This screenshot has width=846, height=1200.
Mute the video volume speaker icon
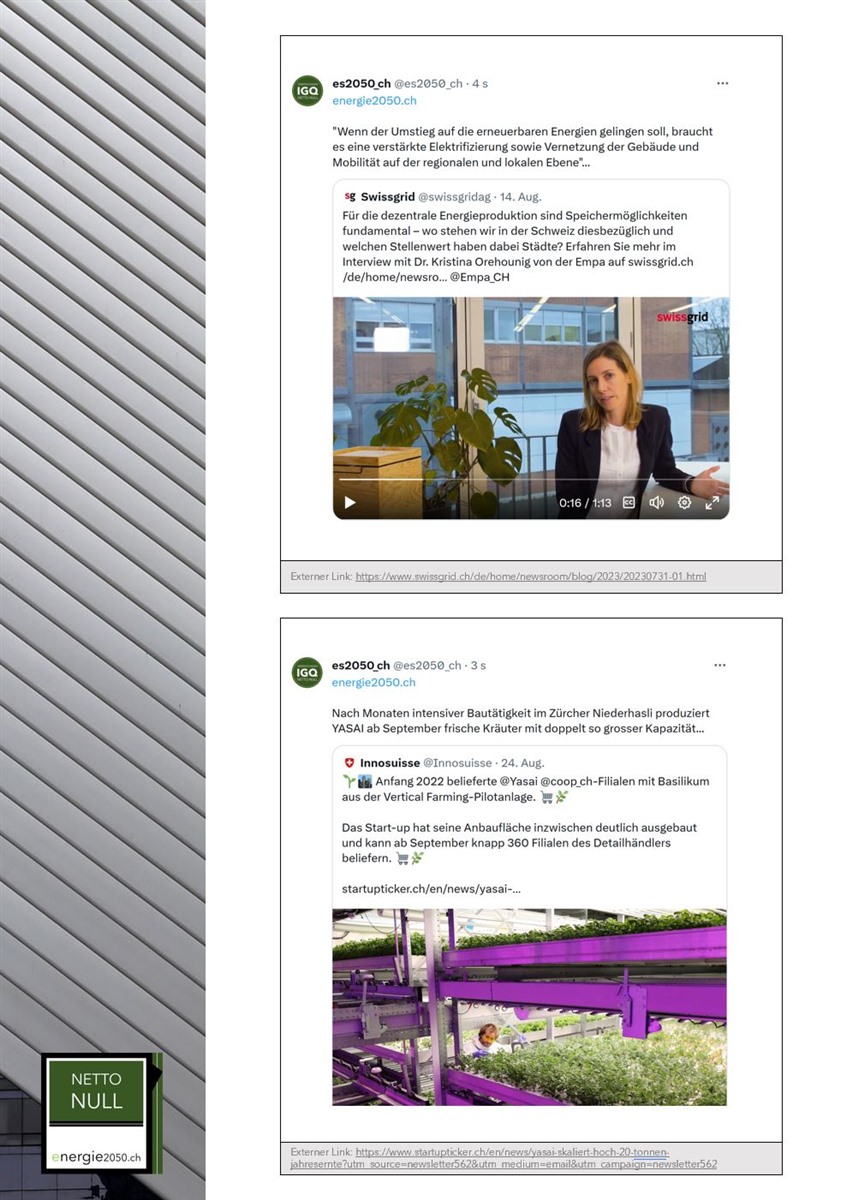[656, 503]
